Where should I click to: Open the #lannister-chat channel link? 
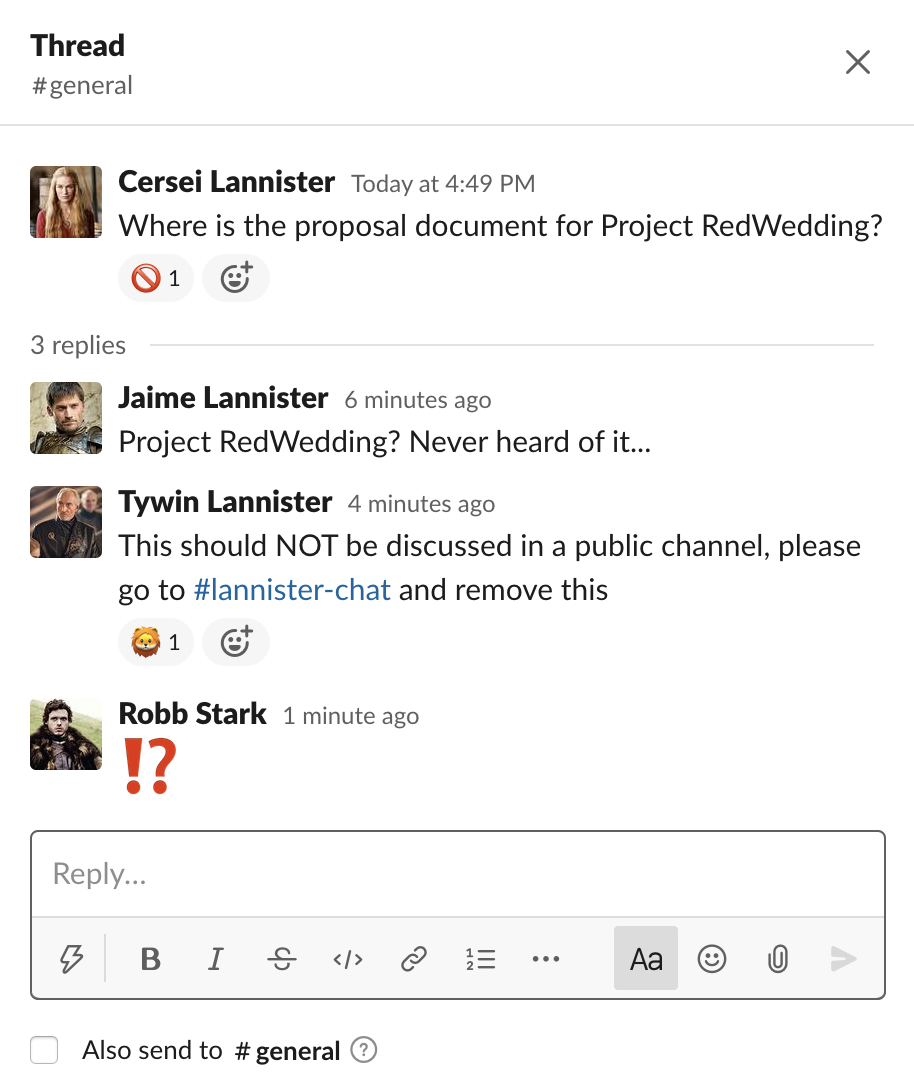[291, 590]
